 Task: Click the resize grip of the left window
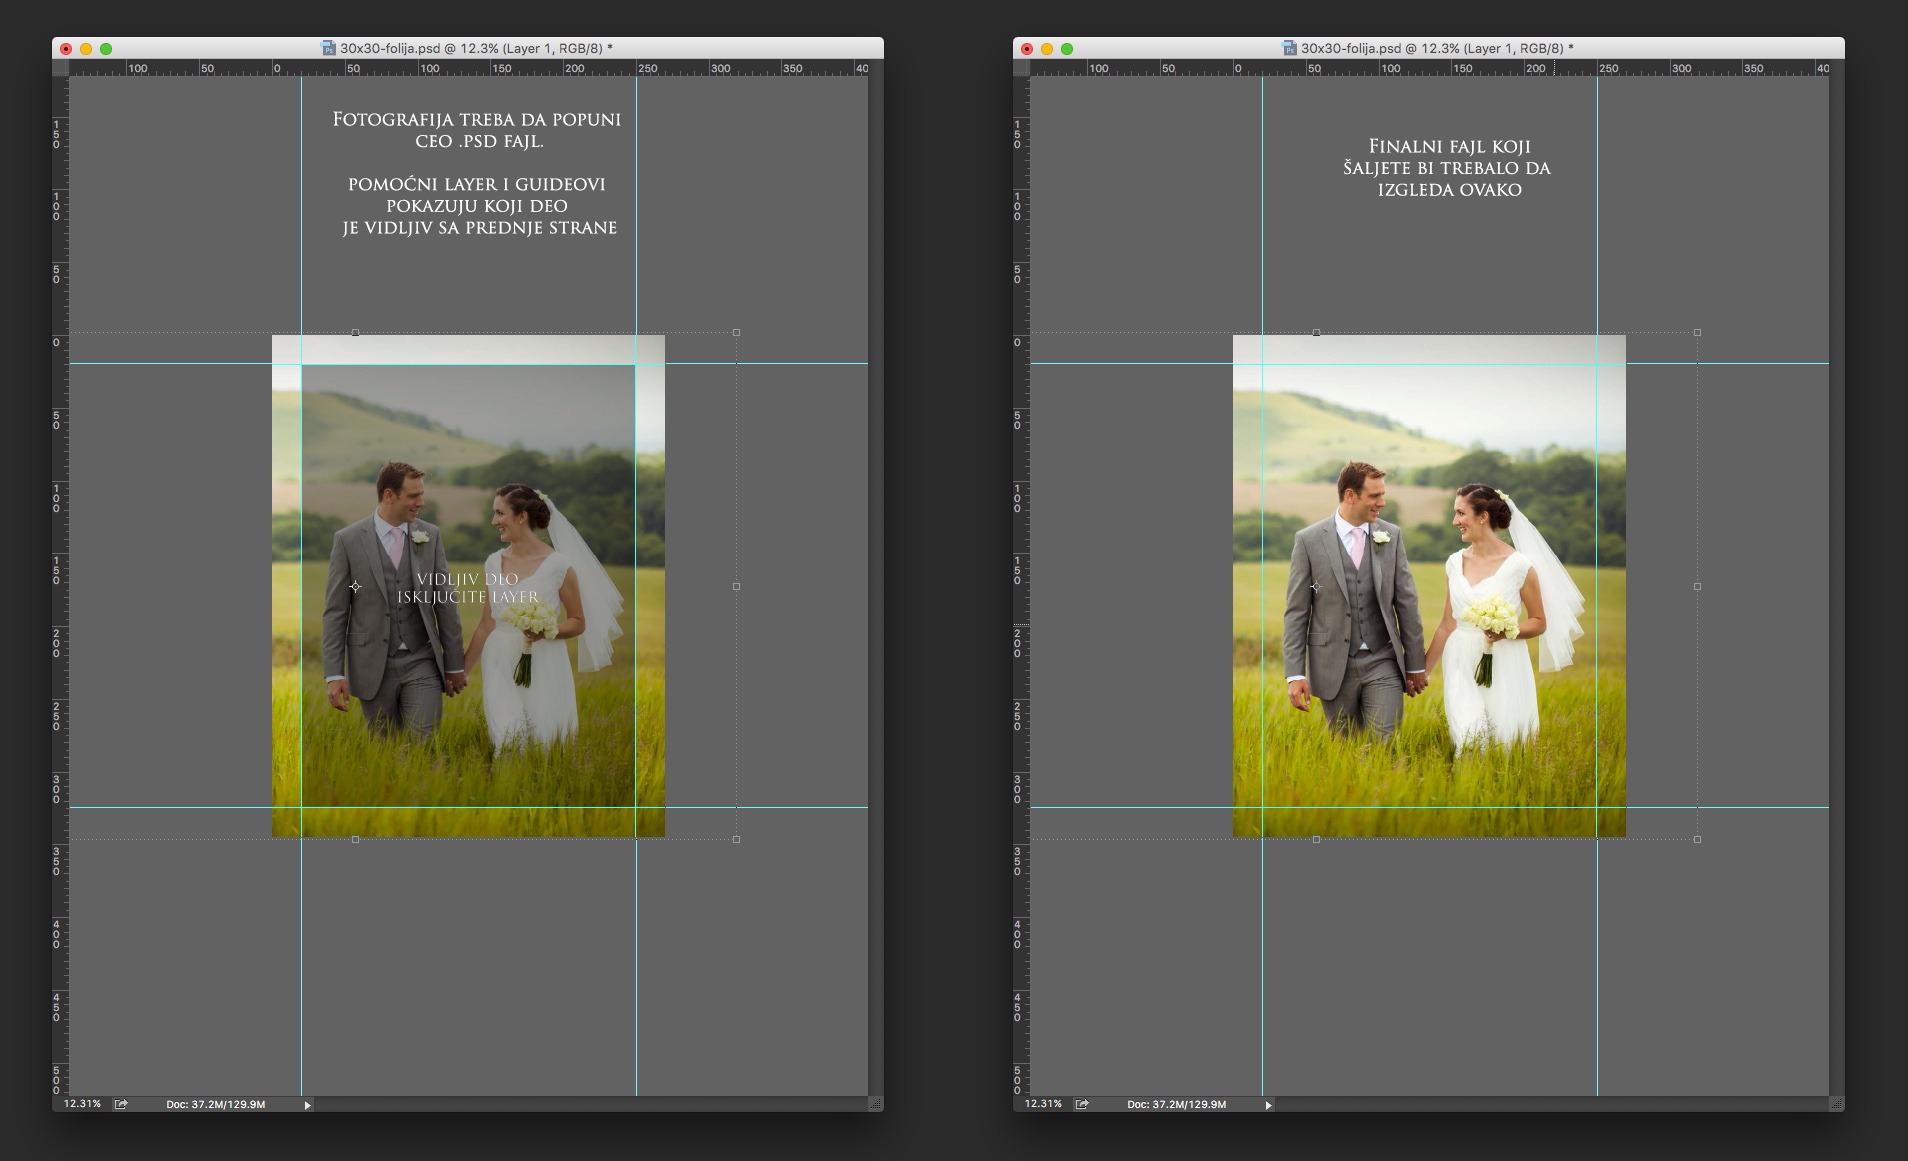875,1104
